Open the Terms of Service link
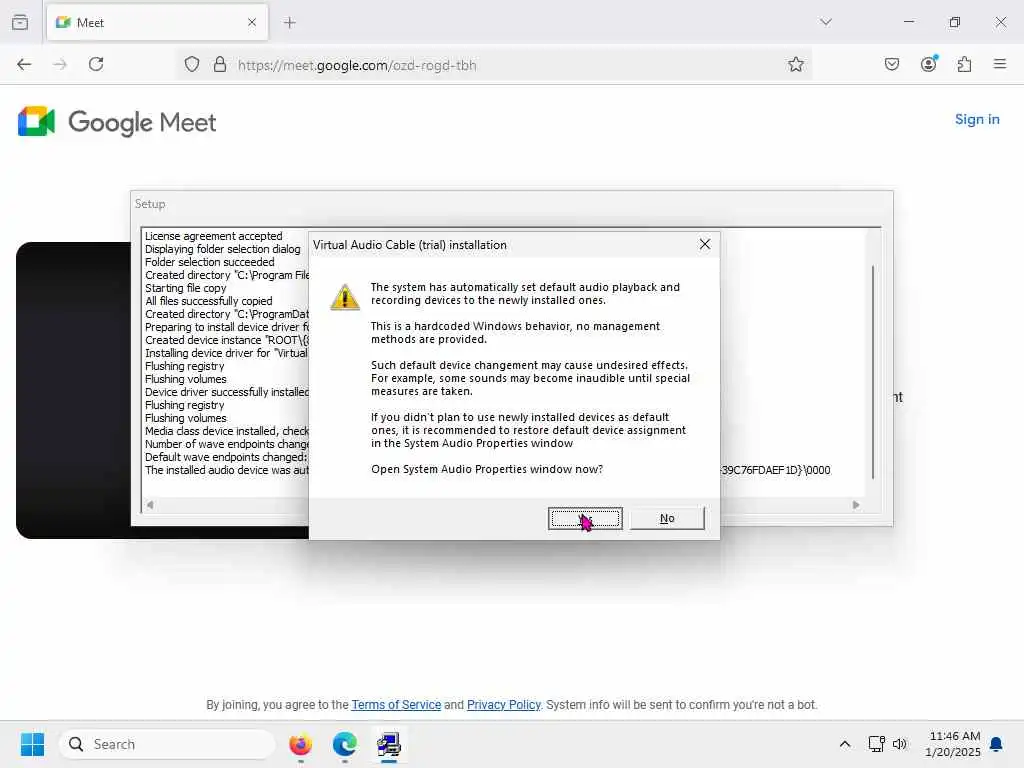Screen dimensions: 1024x768 pyautogui.click(x=396, y=705)
